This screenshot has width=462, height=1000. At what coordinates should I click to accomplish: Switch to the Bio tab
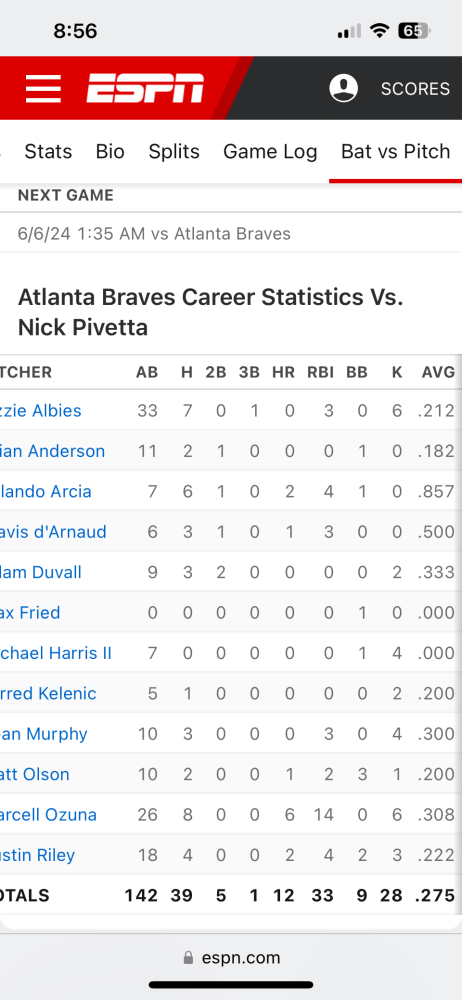pyautogui.click(x=110, y=151)
